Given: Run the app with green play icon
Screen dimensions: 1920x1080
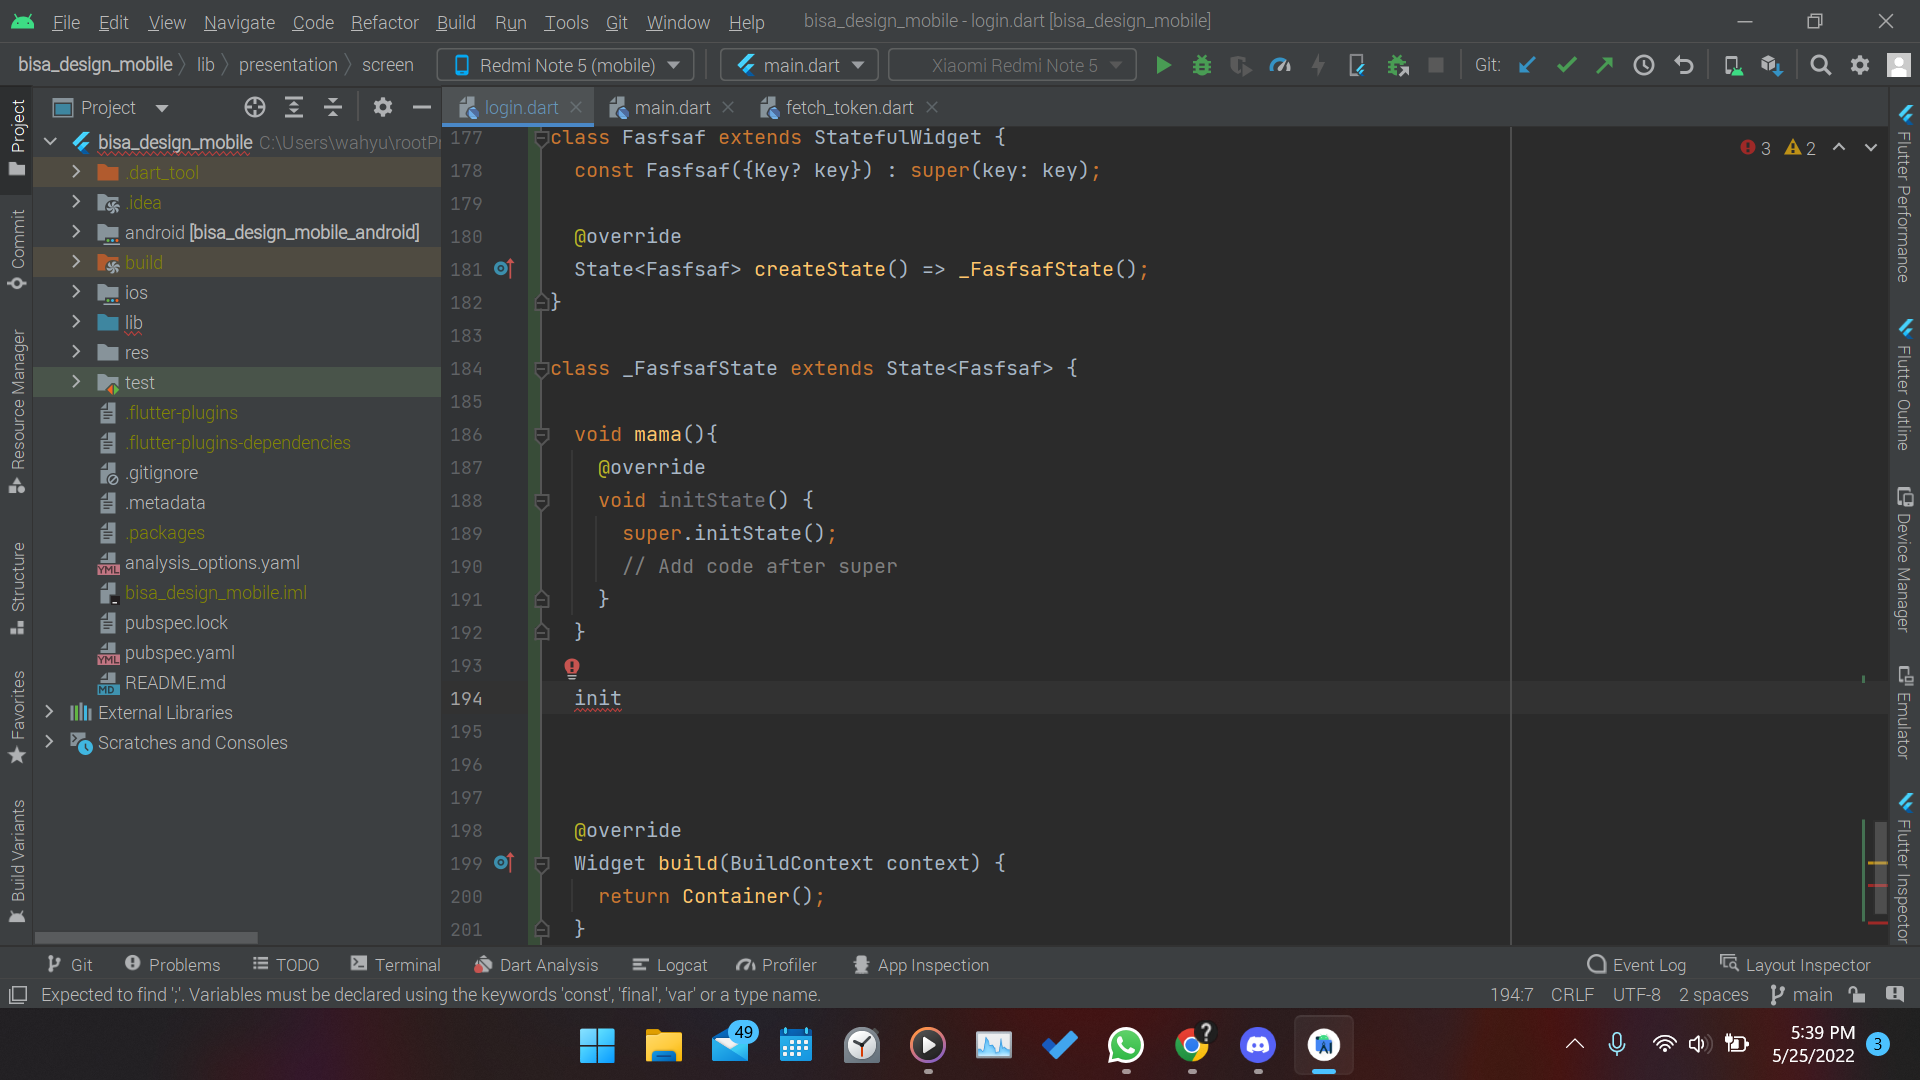Looking at the screenshot, I should 1163,65.
